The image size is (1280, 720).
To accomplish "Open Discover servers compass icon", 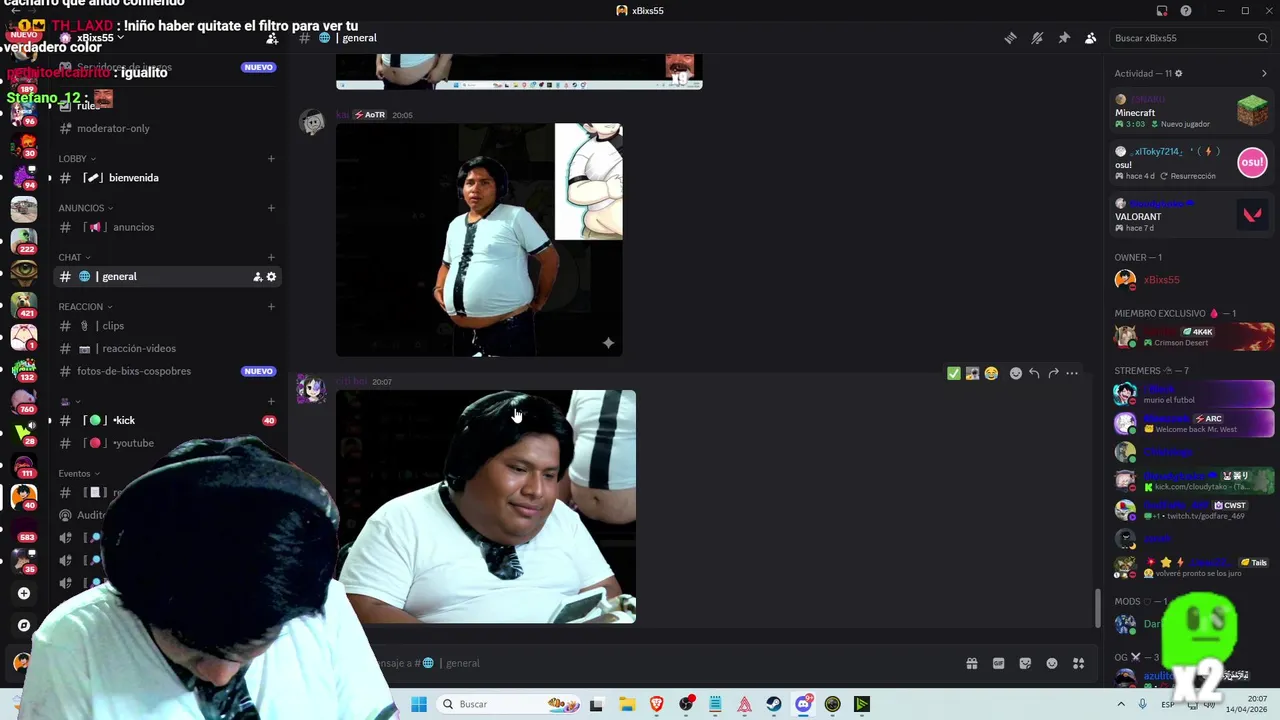I will (x=24, y=626).
